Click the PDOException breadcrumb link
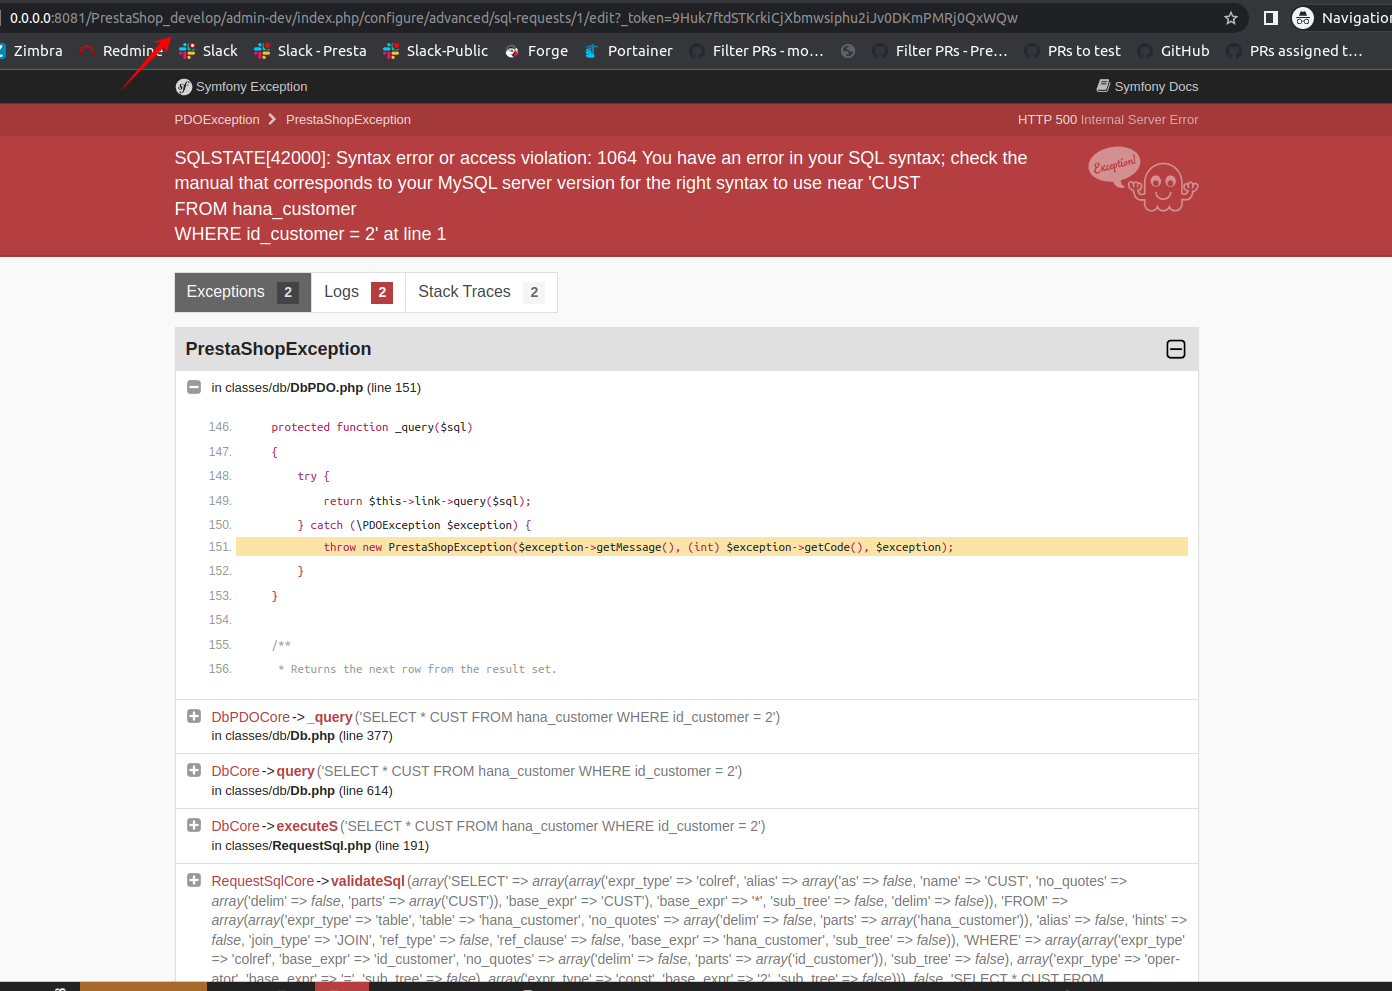 pos(216,119)
